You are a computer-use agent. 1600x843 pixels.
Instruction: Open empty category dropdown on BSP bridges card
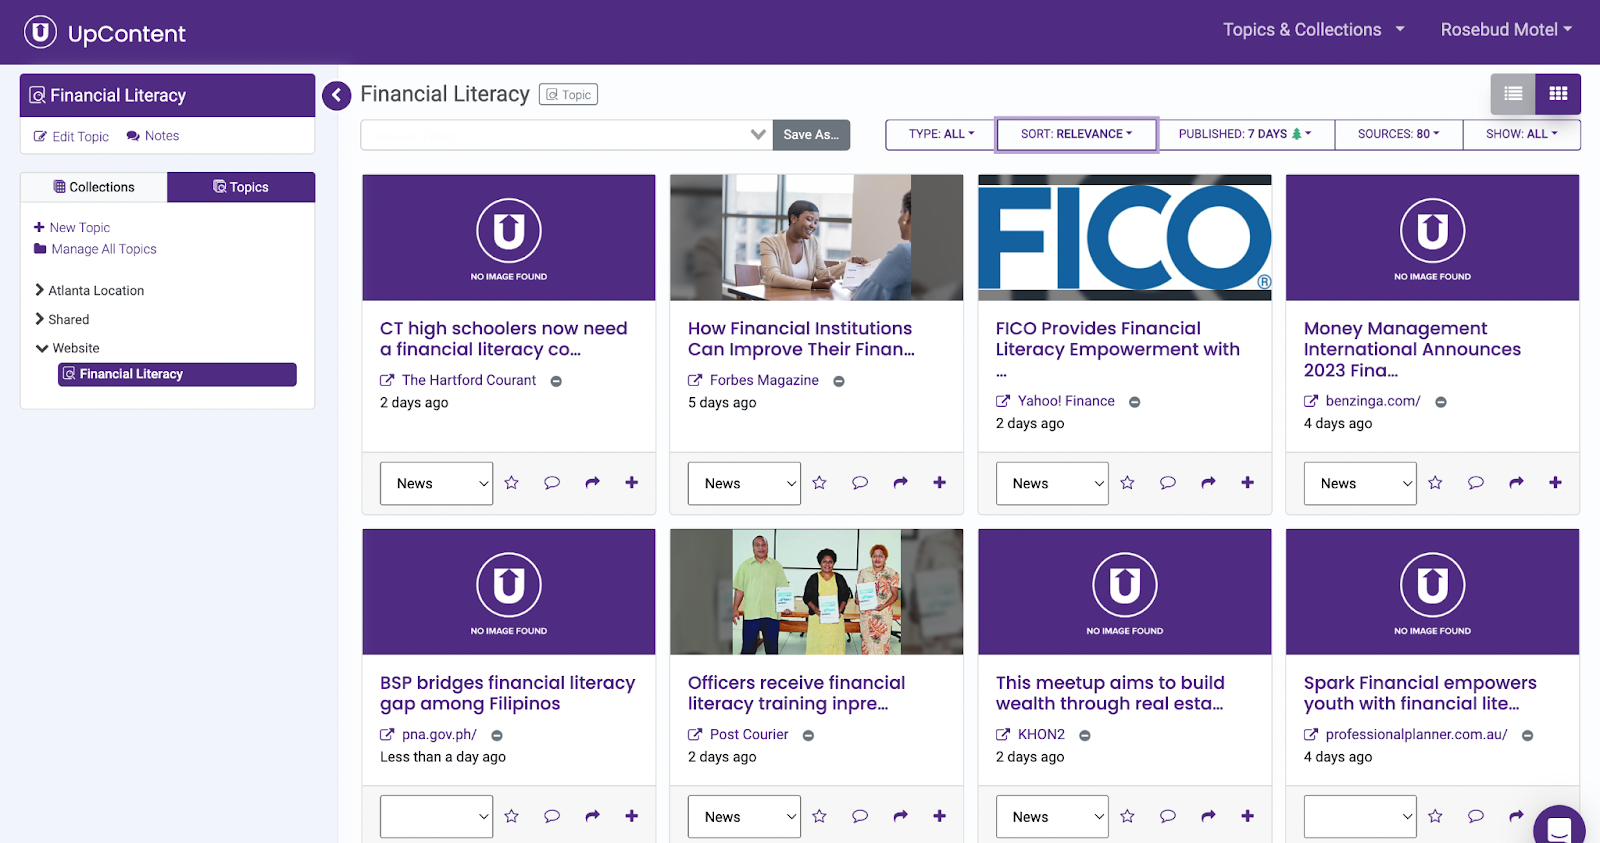click(436, 816)
